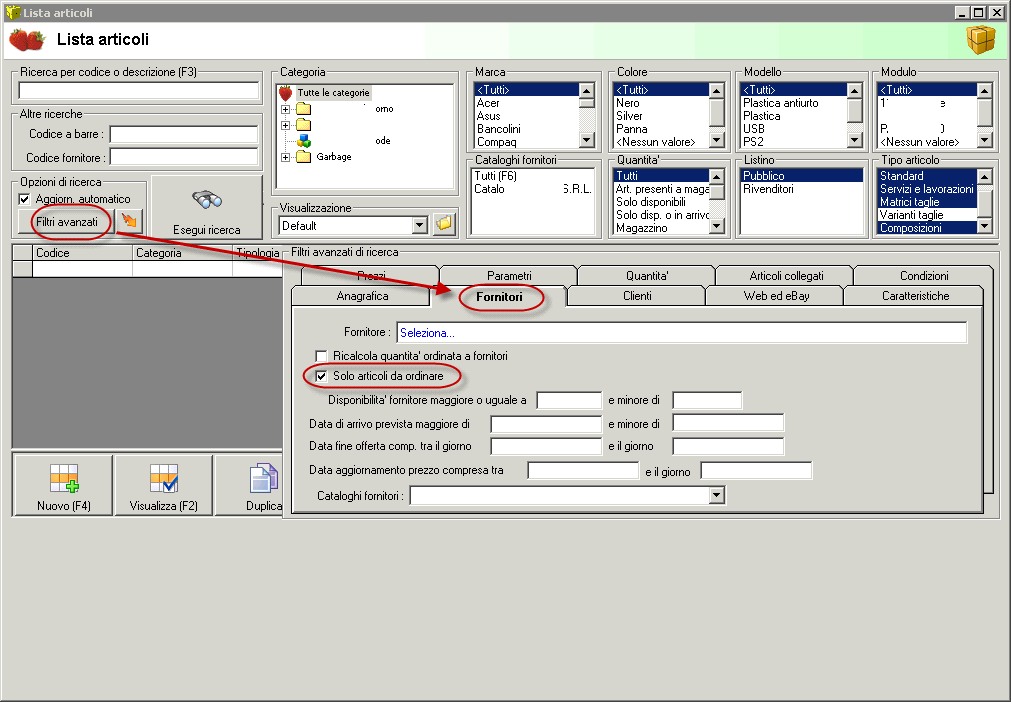Switch to the Parametri tab
The image size is (1011, 702).
509,276
